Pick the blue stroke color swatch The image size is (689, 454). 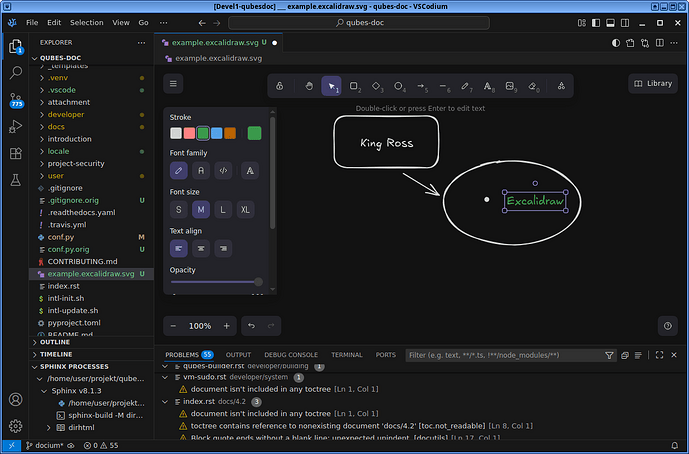(217, 133)
